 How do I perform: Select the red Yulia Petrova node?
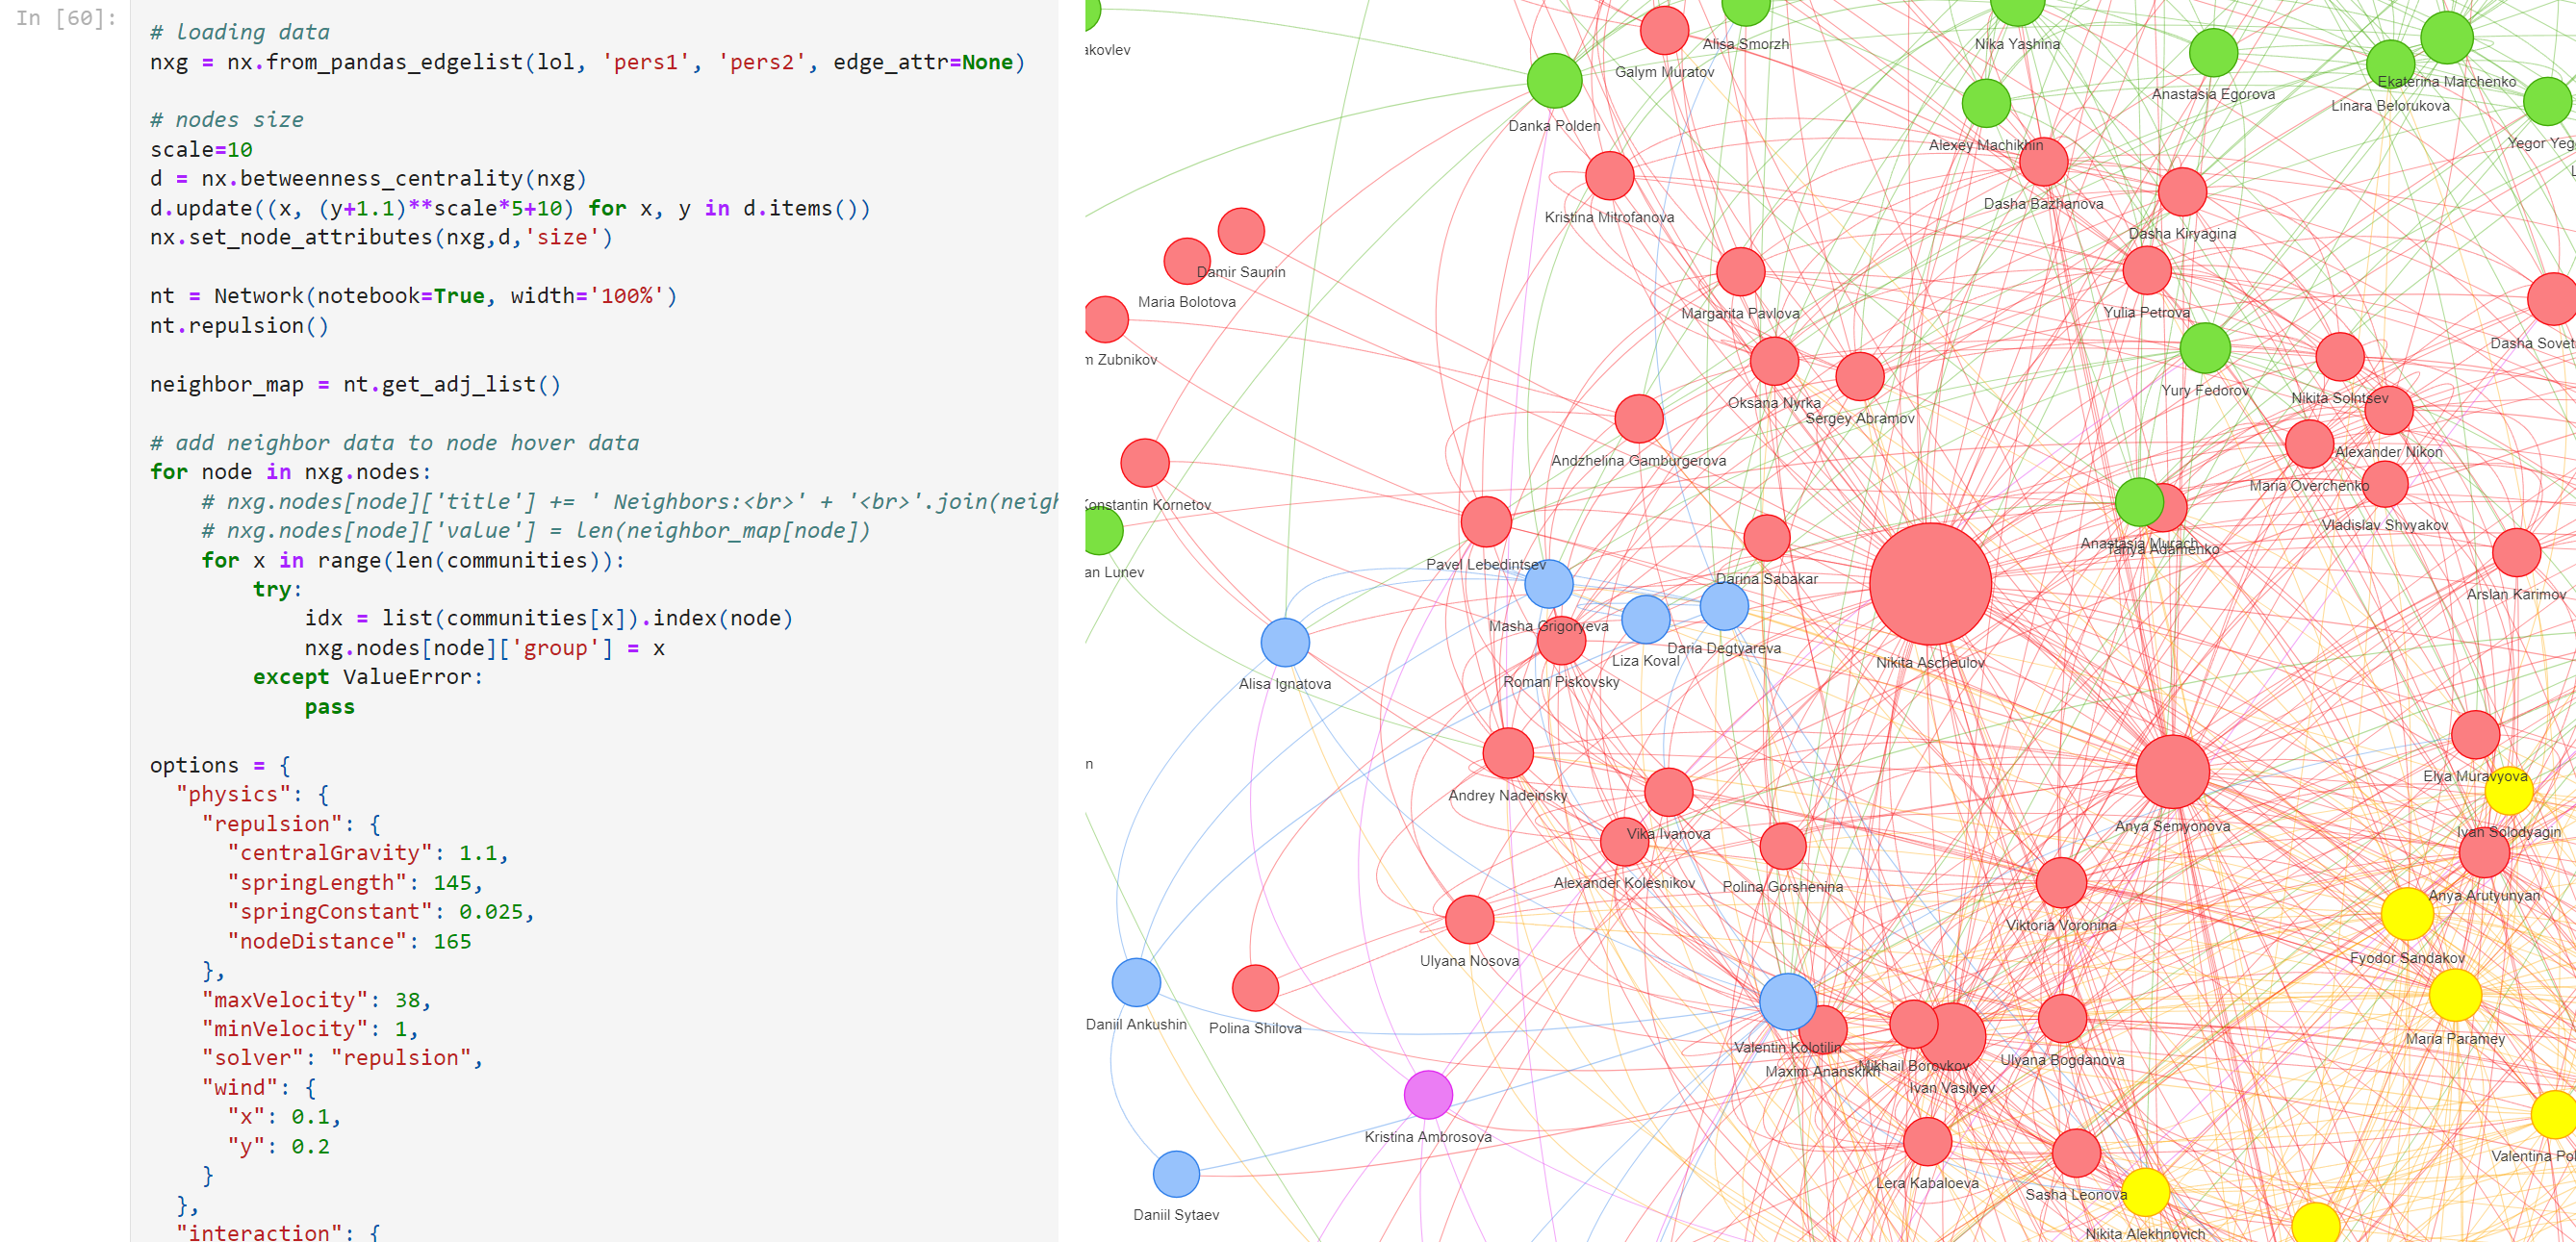(x=2146, y=270)
